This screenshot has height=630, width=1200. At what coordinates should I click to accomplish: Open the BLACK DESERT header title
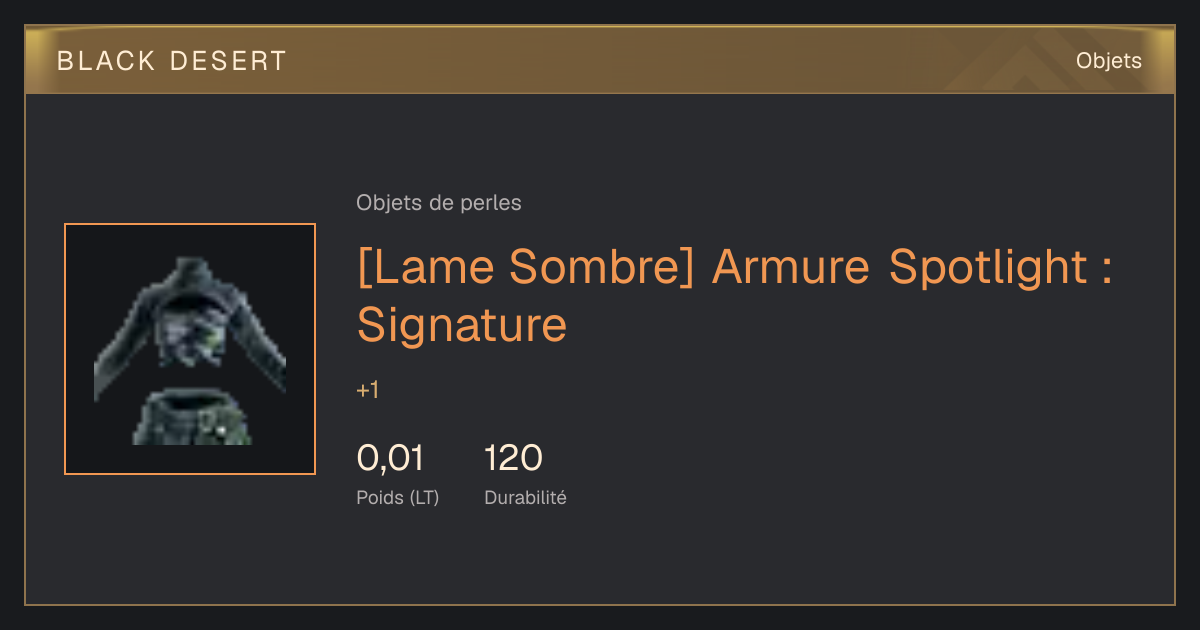pos(171,61)
